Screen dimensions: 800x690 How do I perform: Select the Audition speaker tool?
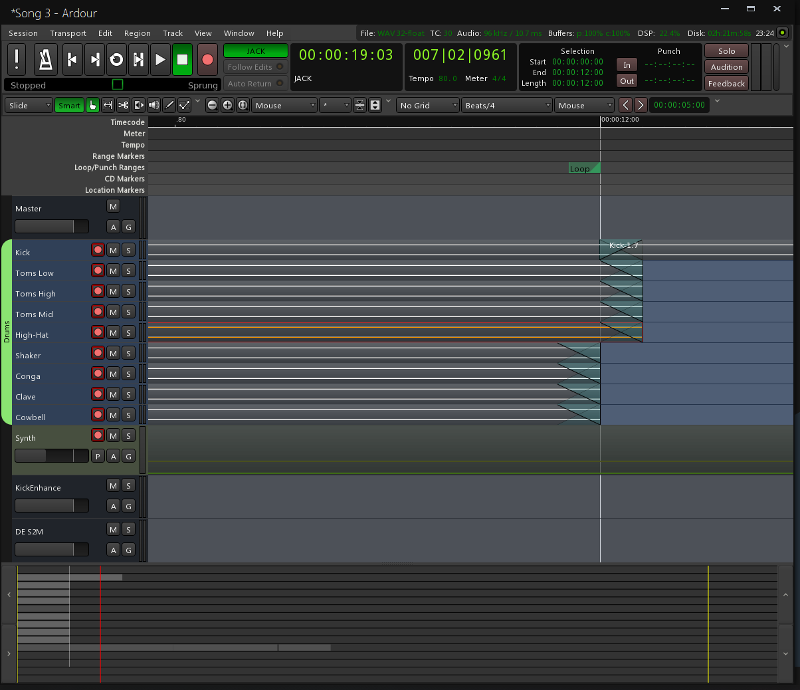(x=154, y=105)
